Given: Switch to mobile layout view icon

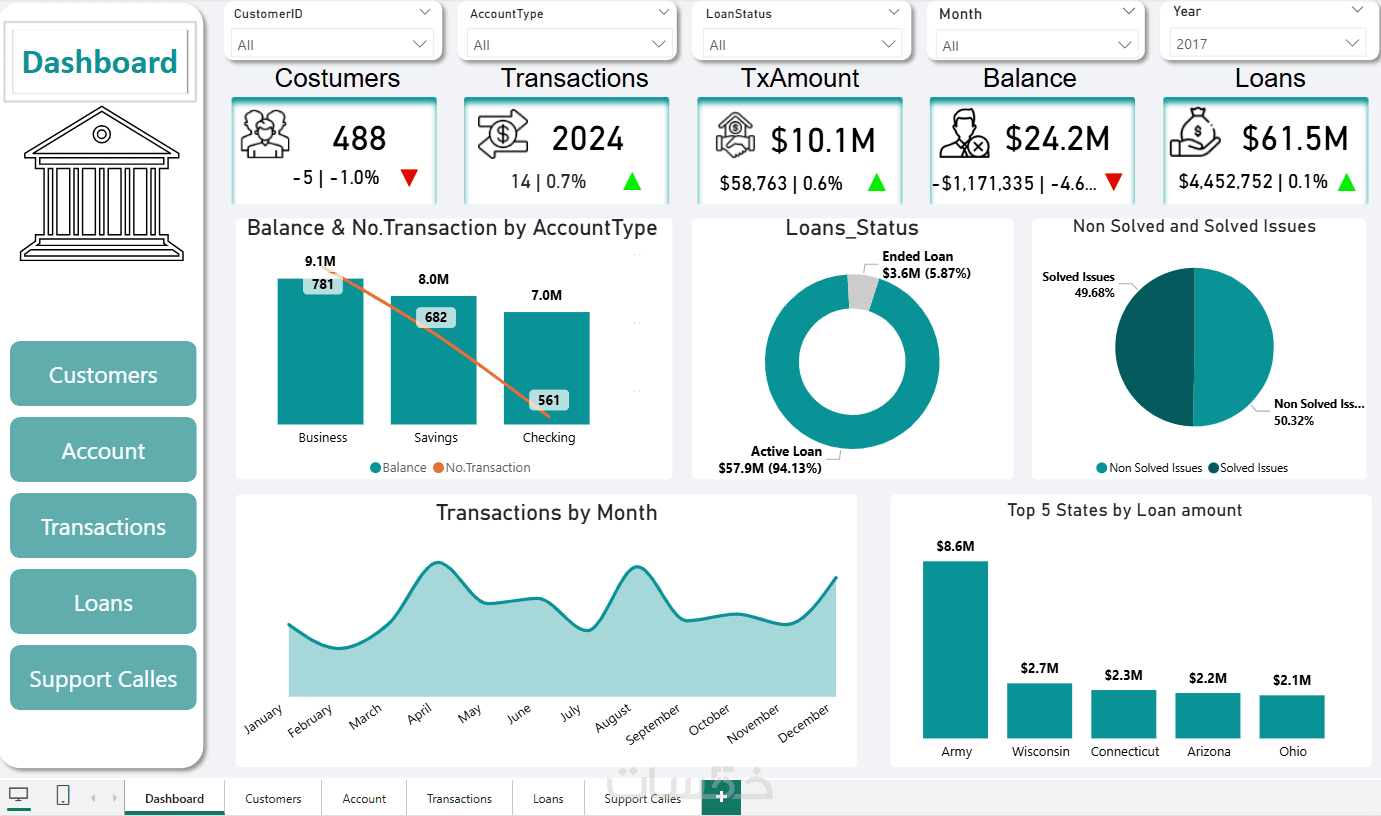Looking at the screenshot, I should click(63, 796).
